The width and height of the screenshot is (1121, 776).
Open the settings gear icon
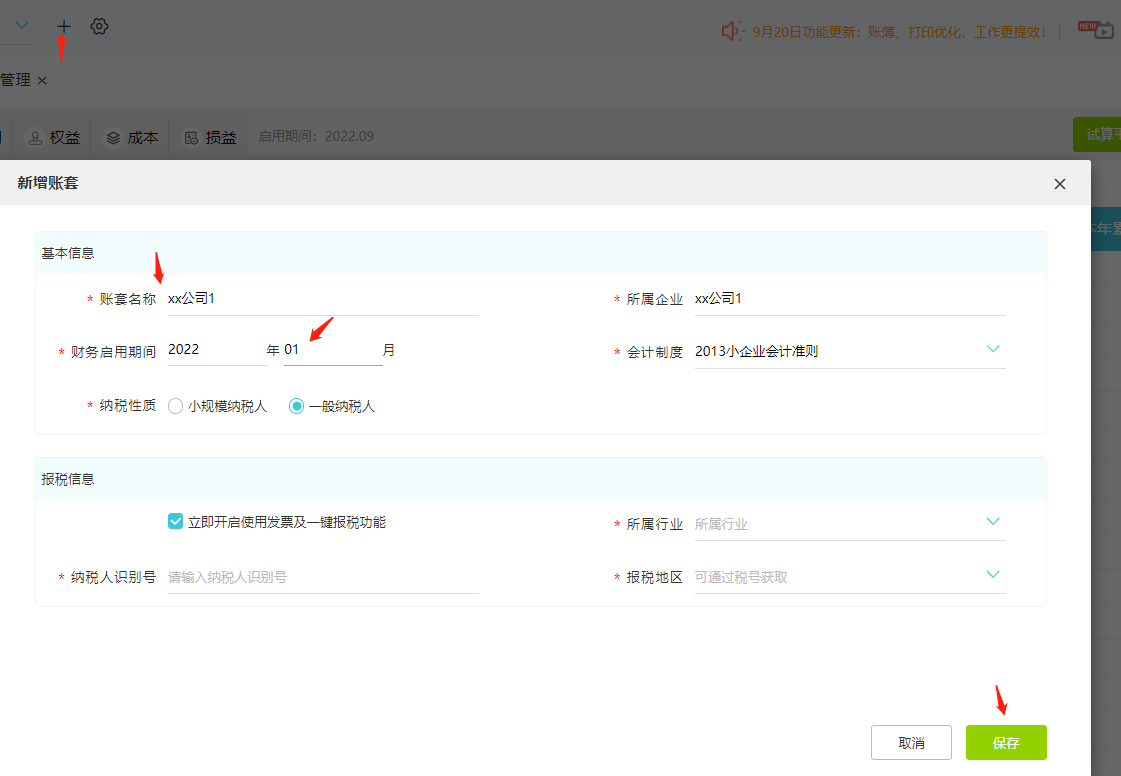[99, 26]
